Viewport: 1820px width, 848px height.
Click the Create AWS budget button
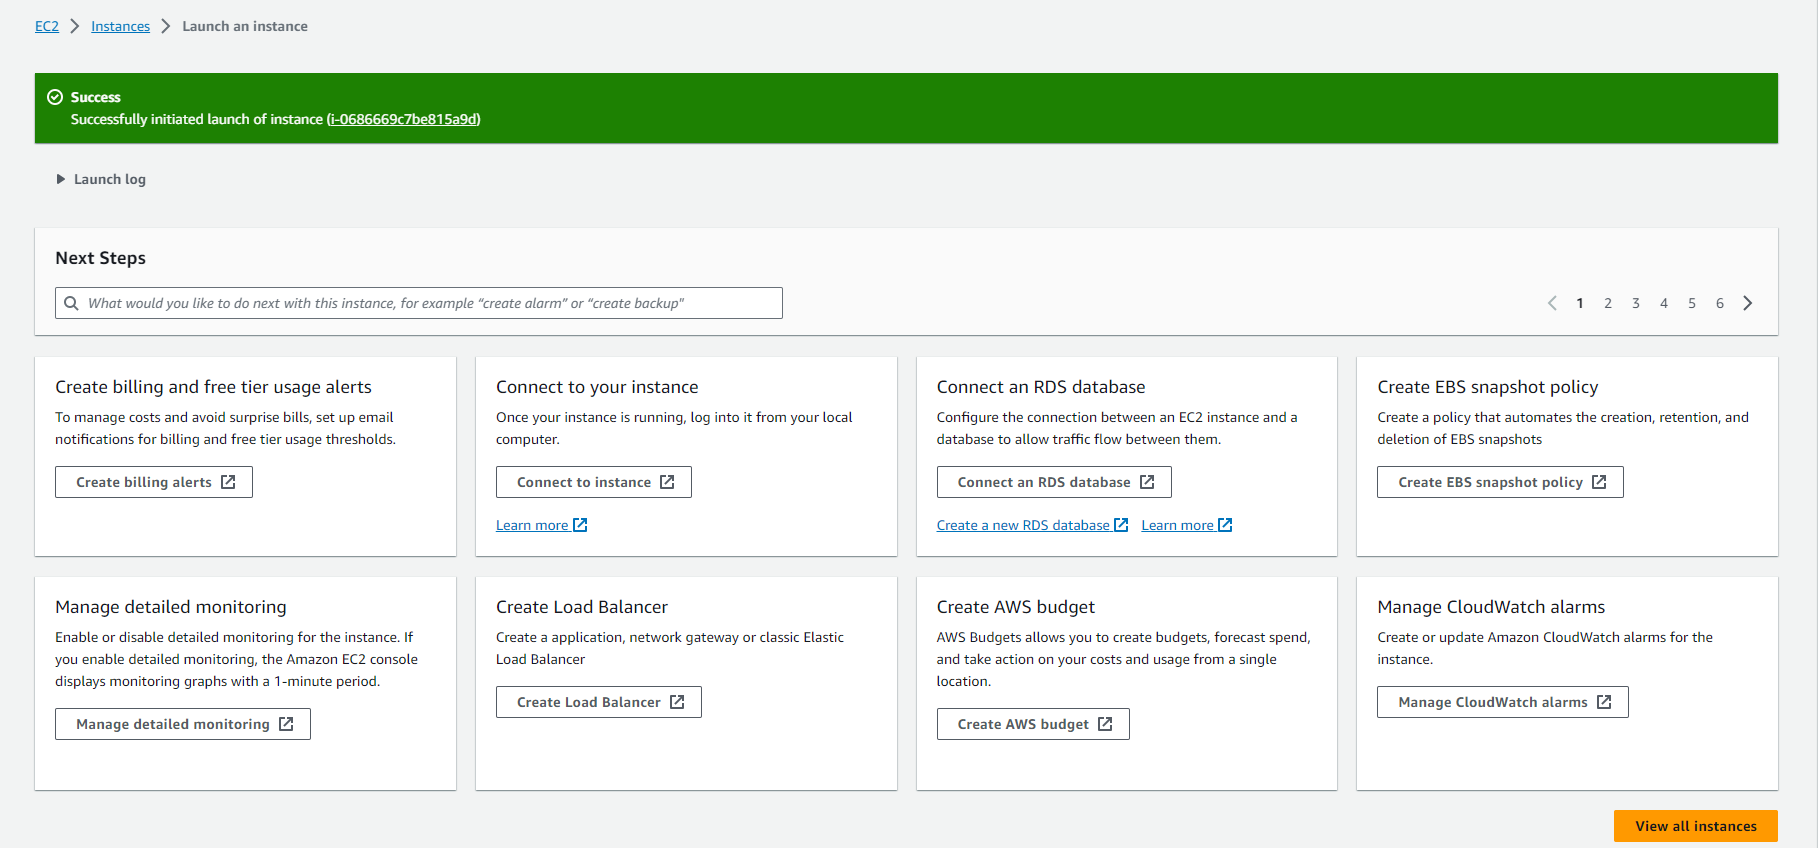(x=1033, y=724)
